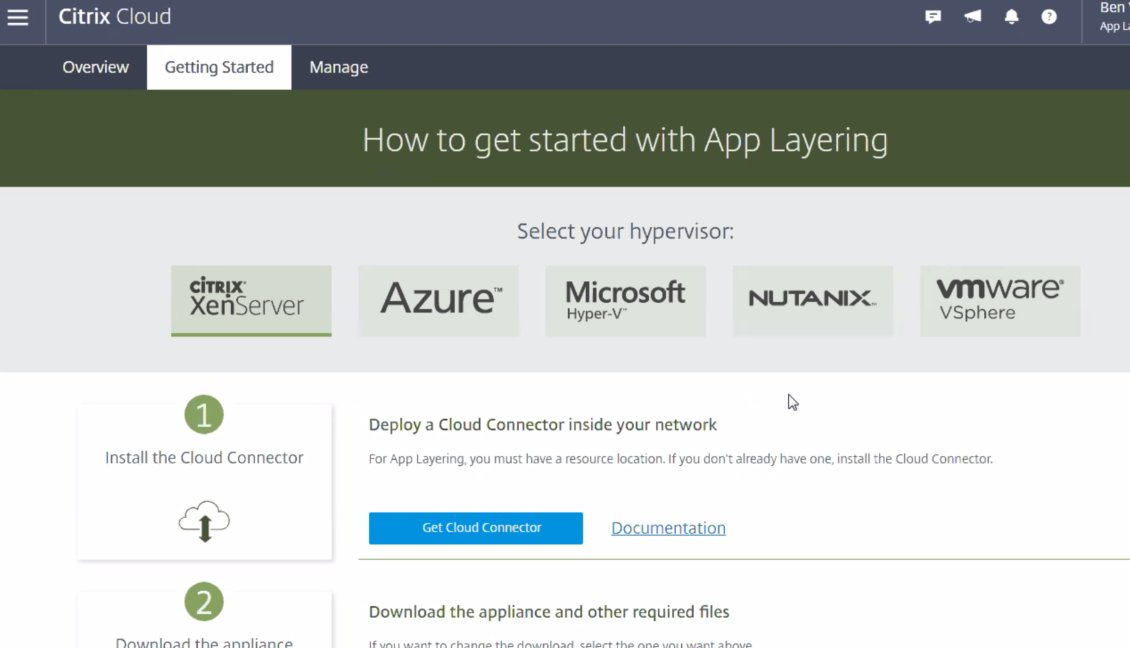The image size is (1130, 648).
Task: Click the step 1 number circle
Action: click(204, 414)
